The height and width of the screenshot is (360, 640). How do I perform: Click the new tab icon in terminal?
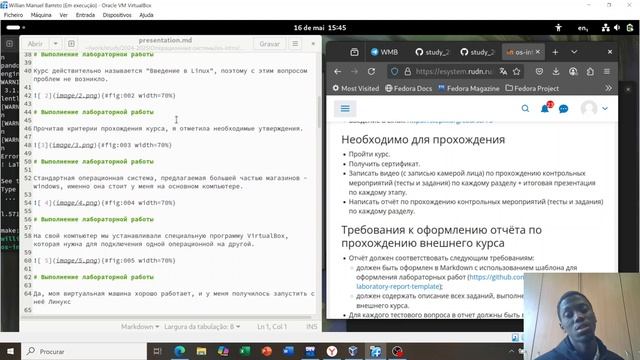(9, 44)
